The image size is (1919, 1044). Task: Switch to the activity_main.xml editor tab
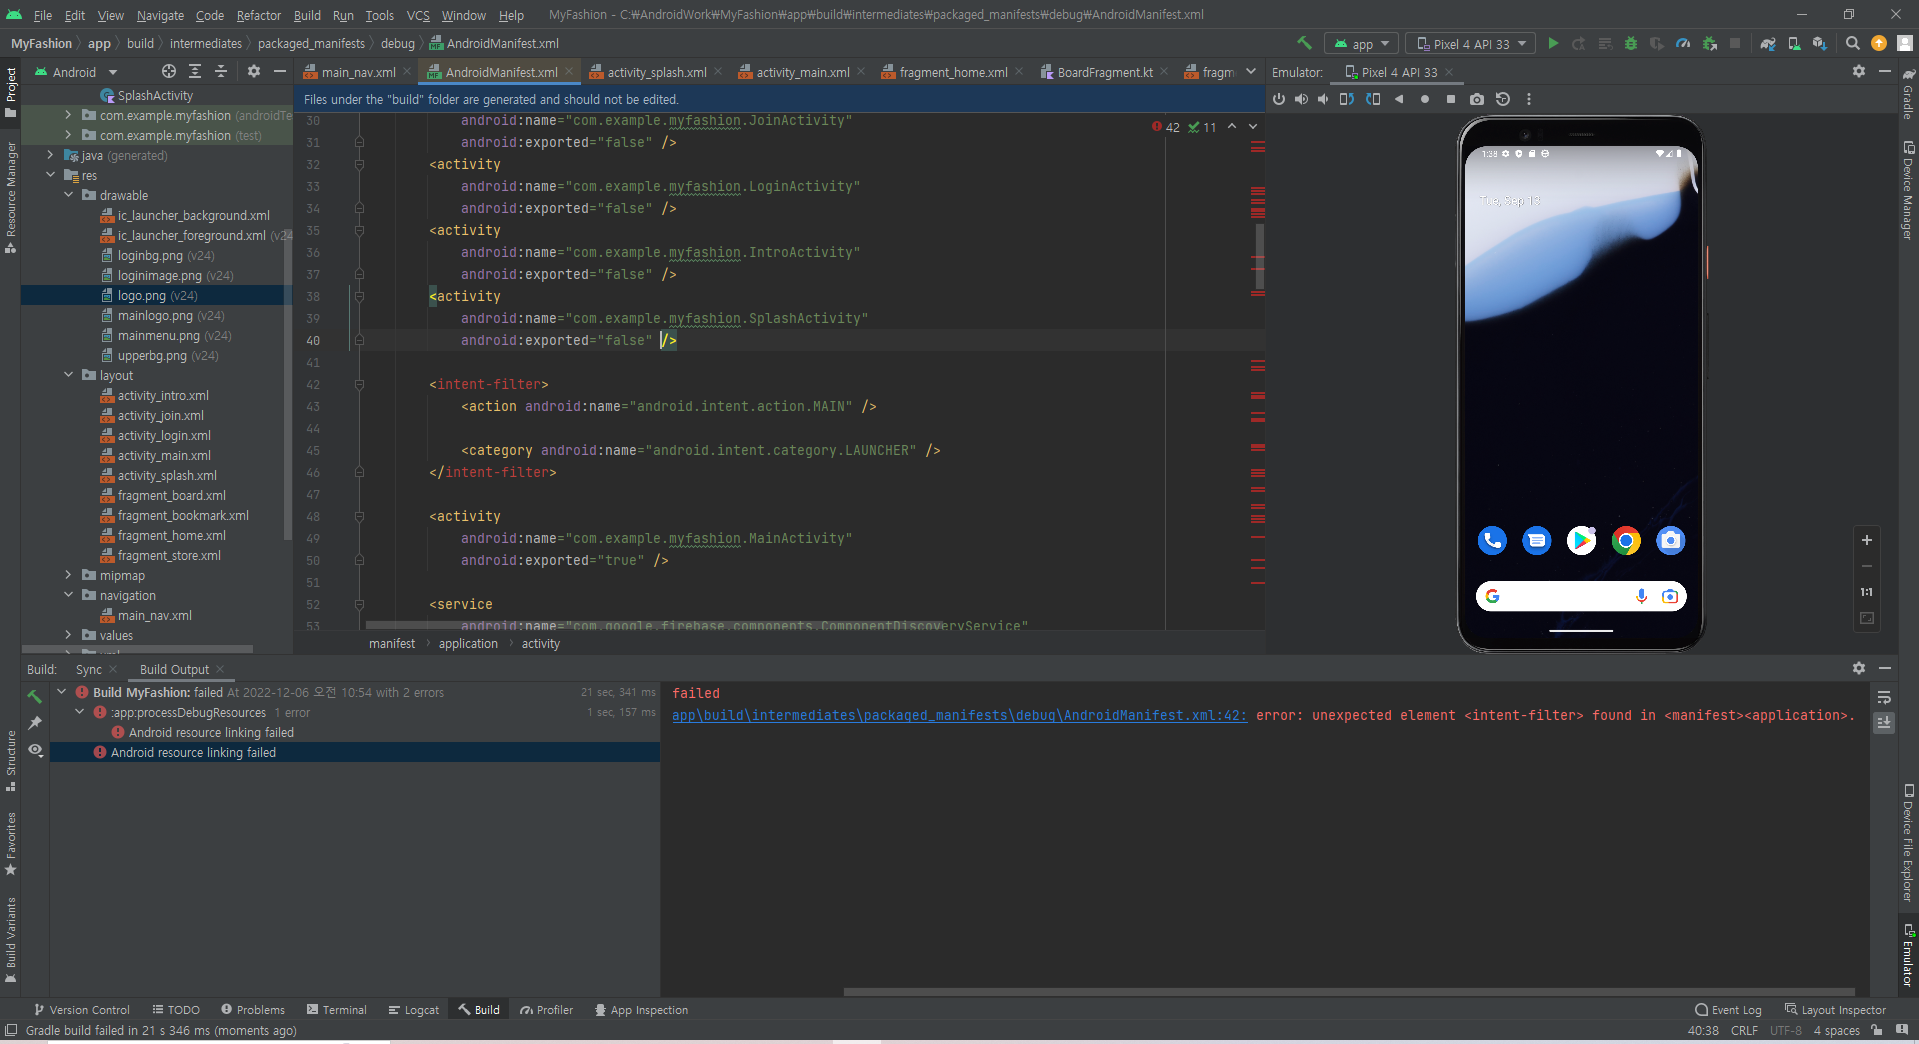point(802,72)
